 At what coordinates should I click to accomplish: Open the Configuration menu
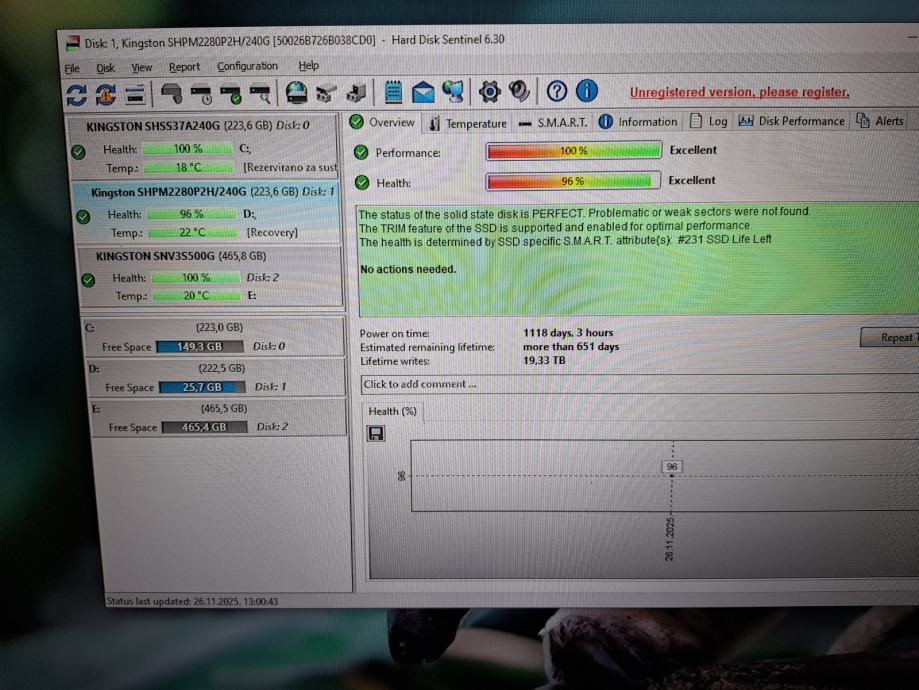[247, 66]
